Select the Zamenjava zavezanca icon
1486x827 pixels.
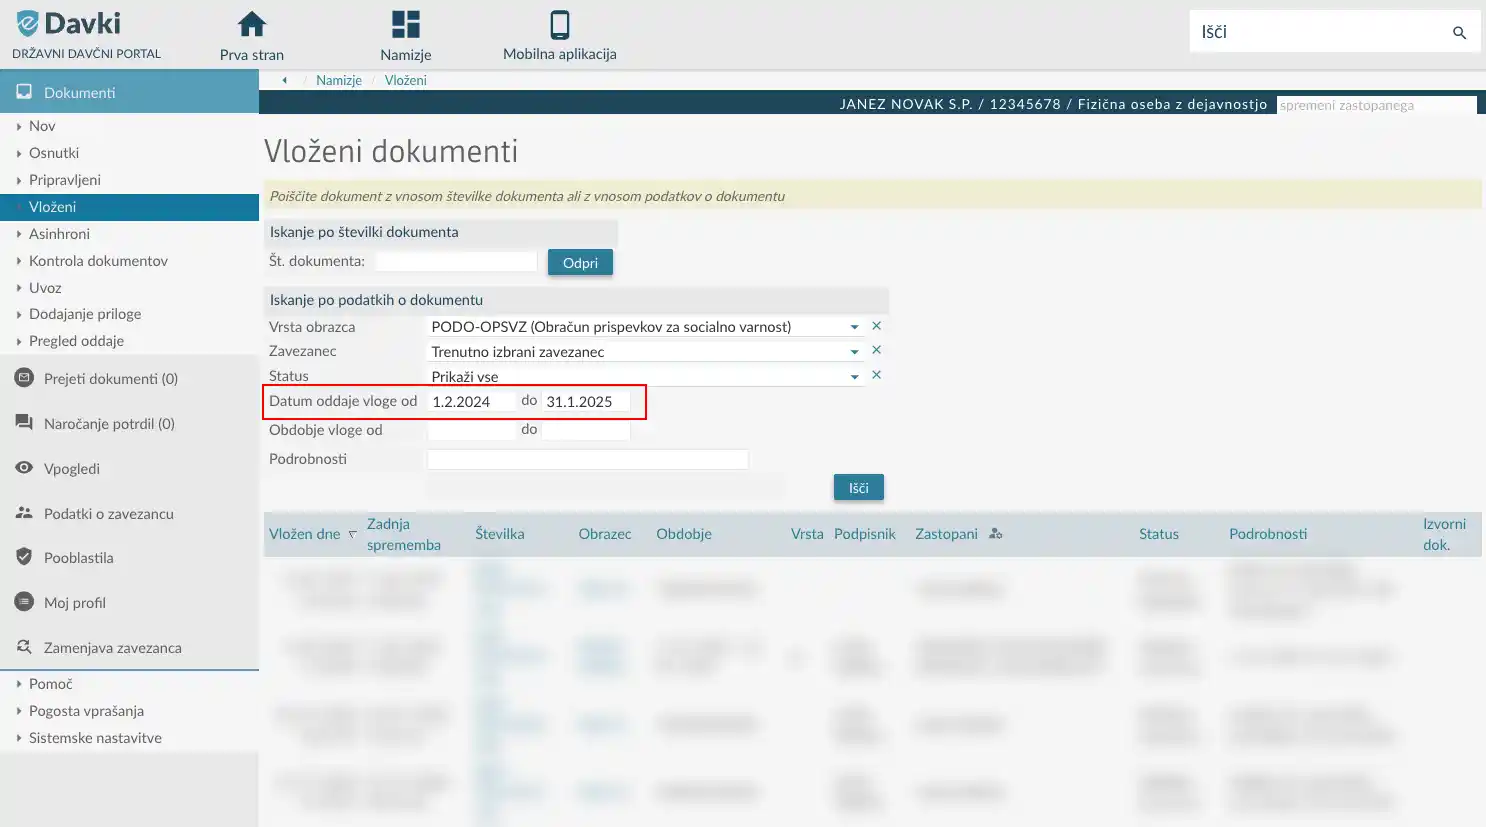coord(24,647)
